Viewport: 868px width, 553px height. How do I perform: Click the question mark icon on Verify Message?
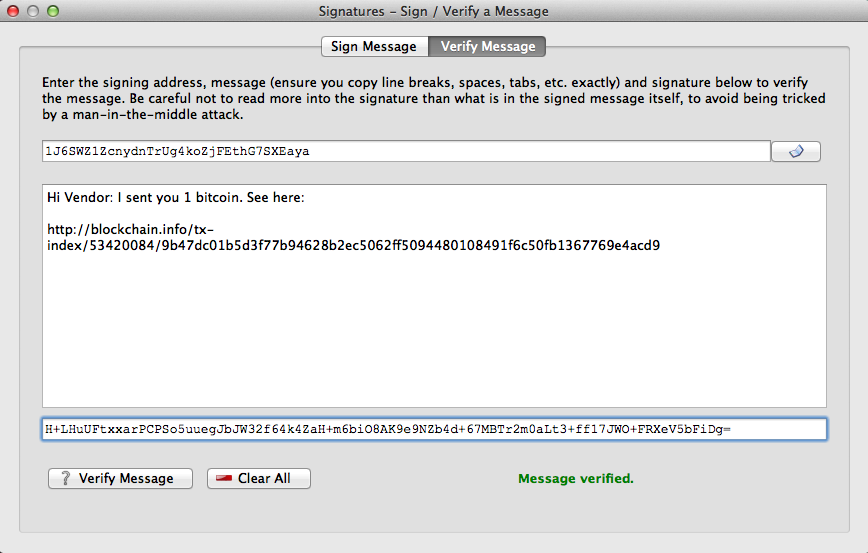point(66,478)
